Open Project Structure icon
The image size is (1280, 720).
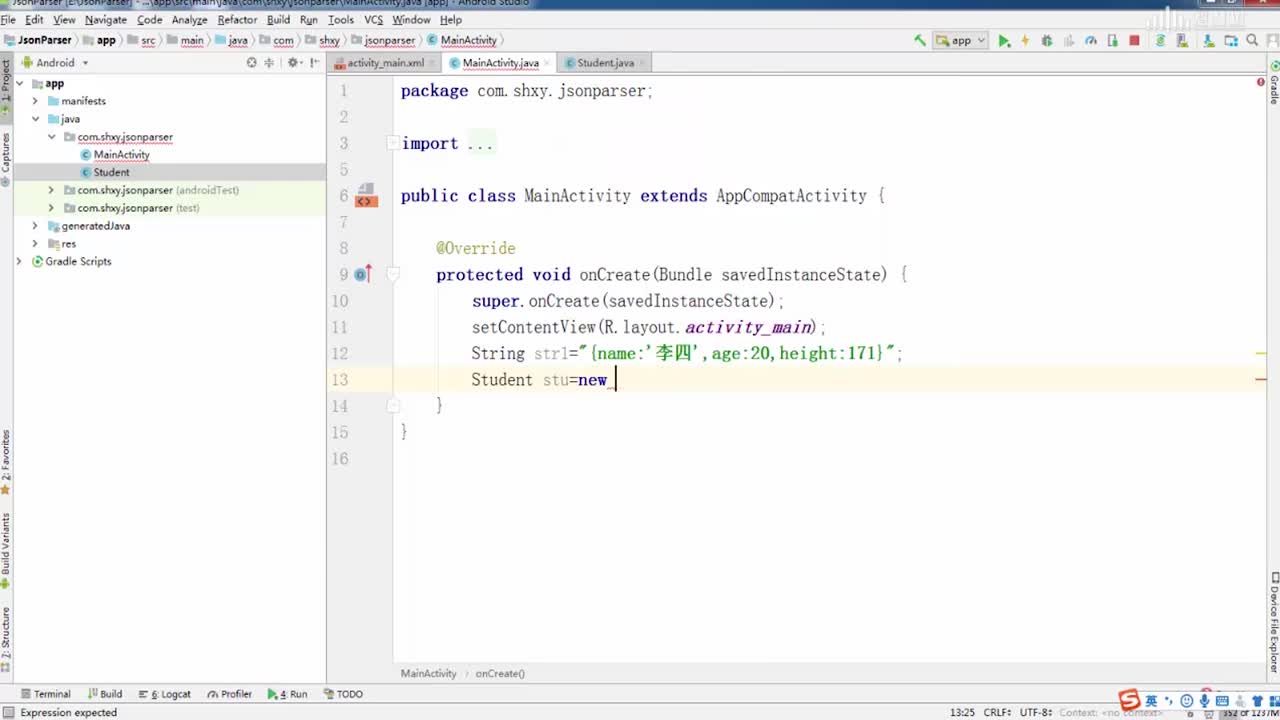[1232, 41]
